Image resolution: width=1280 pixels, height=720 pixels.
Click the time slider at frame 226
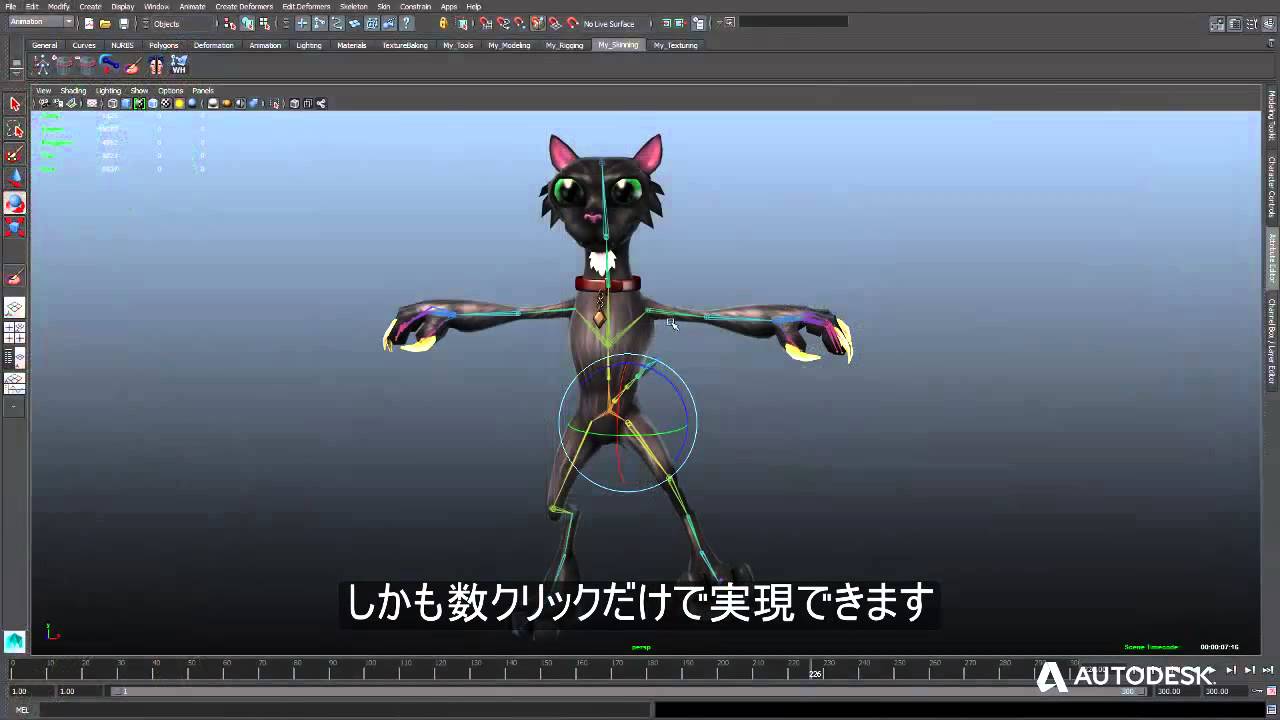click(815, 670)
